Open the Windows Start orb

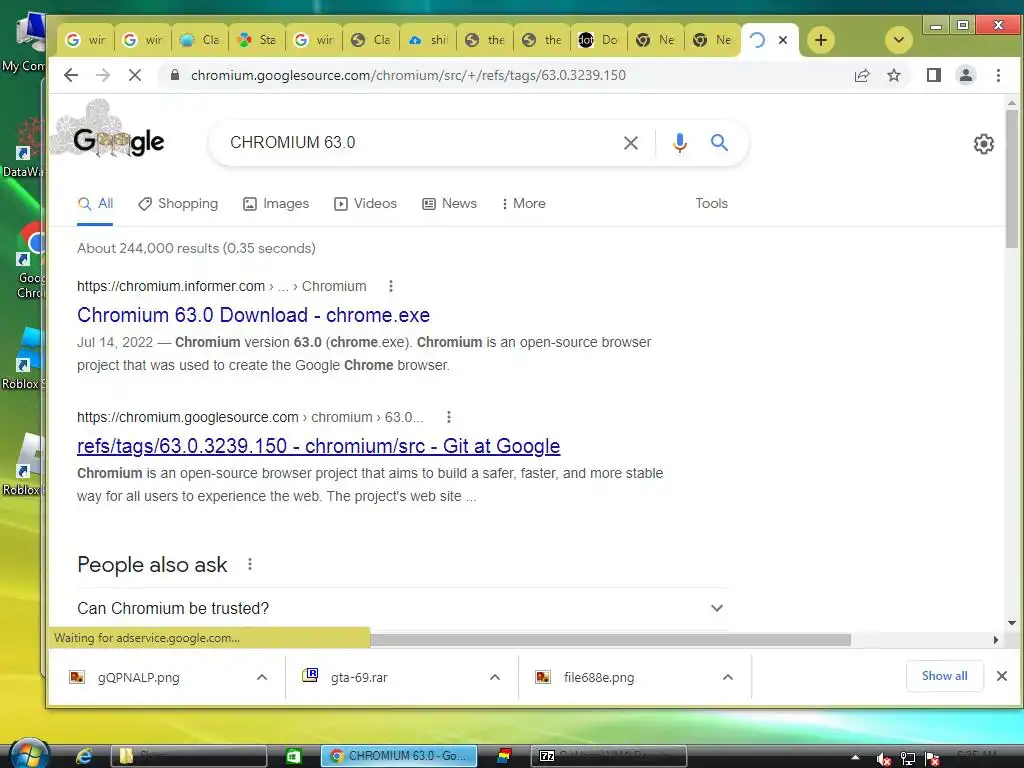[x=29, y=755]
